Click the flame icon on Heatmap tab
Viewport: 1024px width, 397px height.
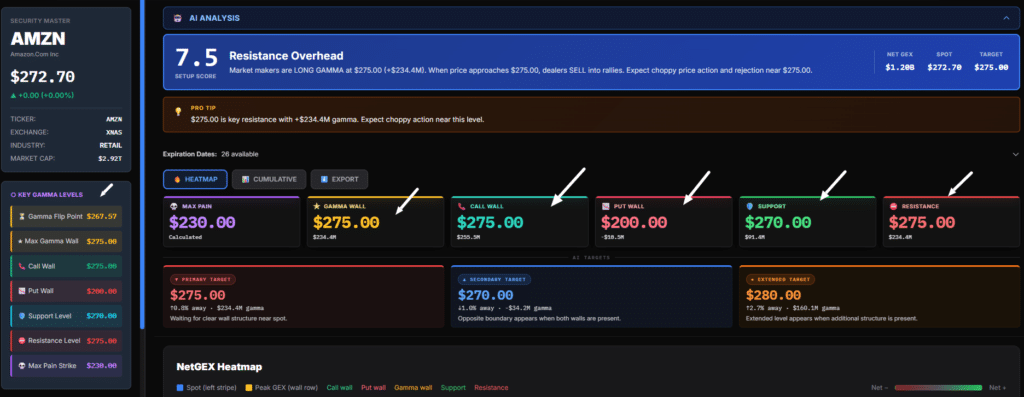tap(176, 179)
